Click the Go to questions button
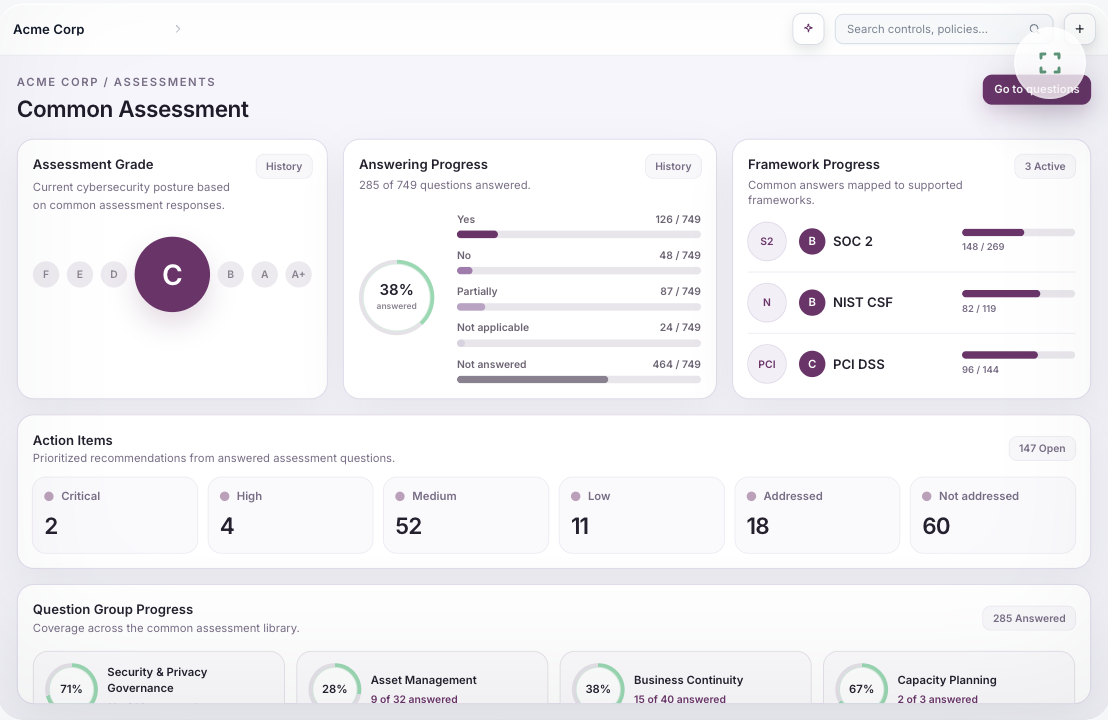 click(x=1037, y=89)
